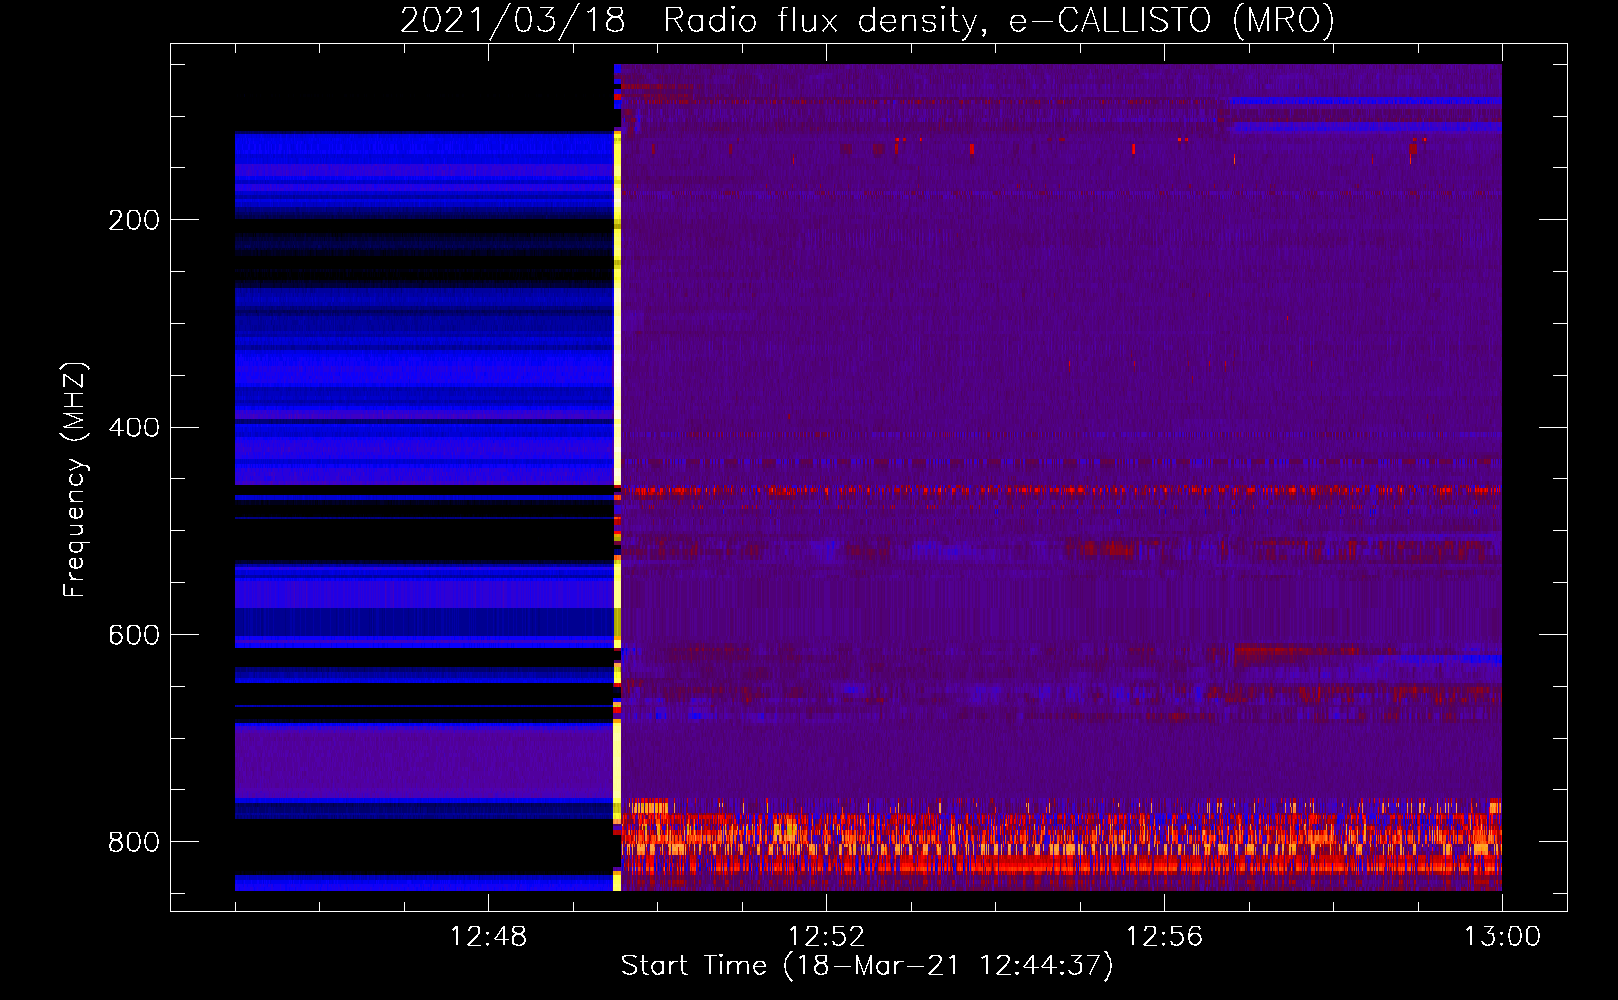Viewport: 1618px width, 1000px height.
Task: Click the 'Start Time (18-Mar-21 12:44:37)' label
Action: pyautogui.click(x=867, y=966)
